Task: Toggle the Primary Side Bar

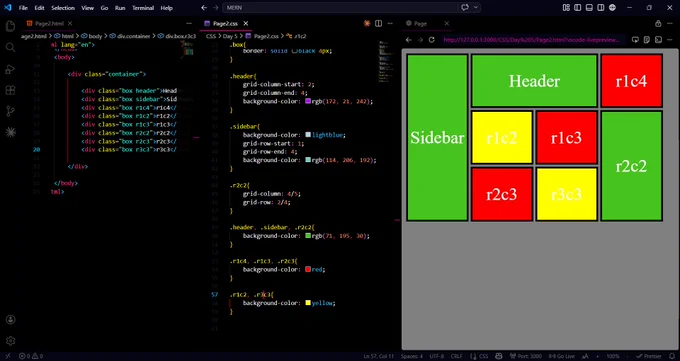Action: (x=578, y=8)
